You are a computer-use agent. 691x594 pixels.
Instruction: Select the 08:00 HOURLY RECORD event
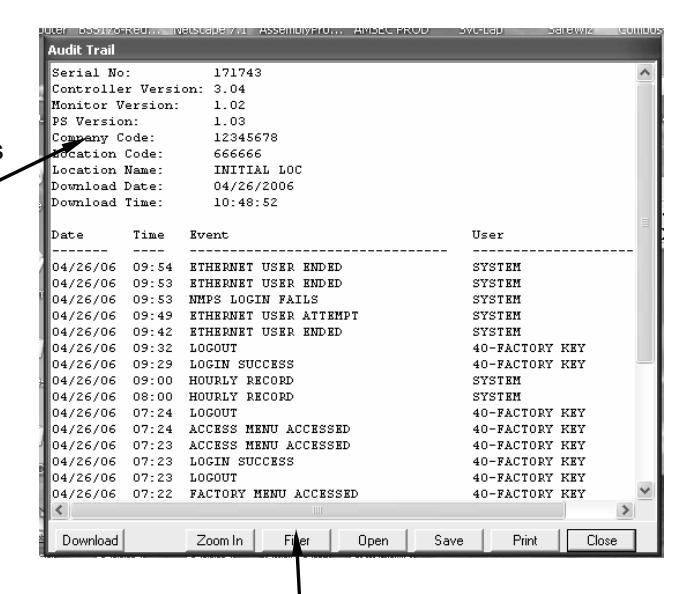click(x=241, y=397)
